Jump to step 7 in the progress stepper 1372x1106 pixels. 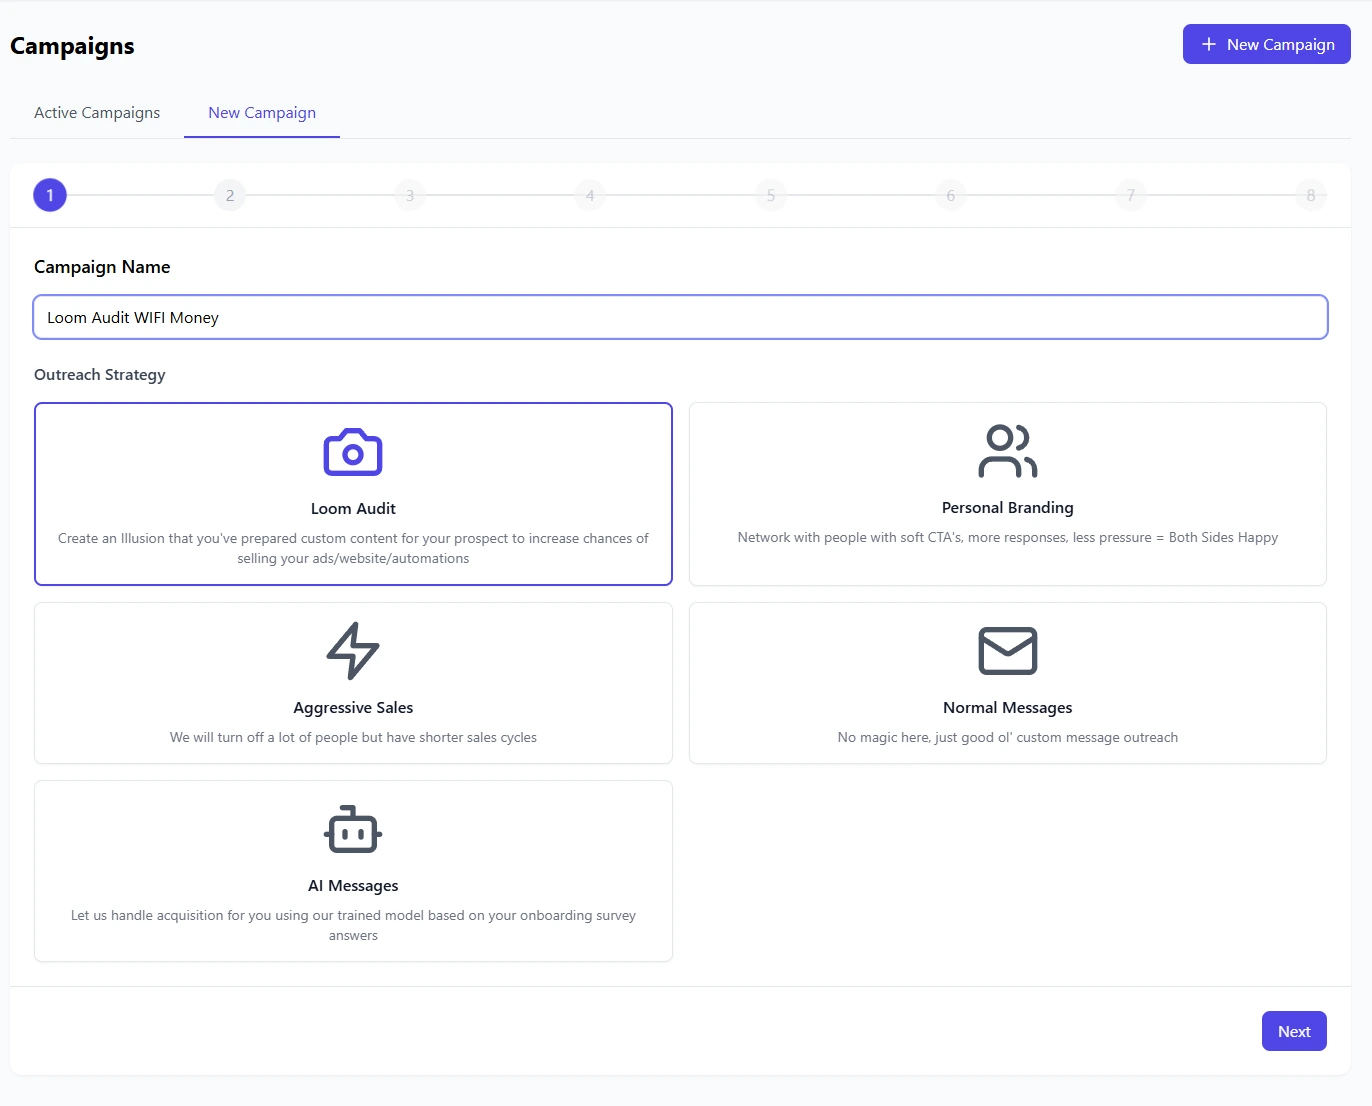(x=1131, y=195)
